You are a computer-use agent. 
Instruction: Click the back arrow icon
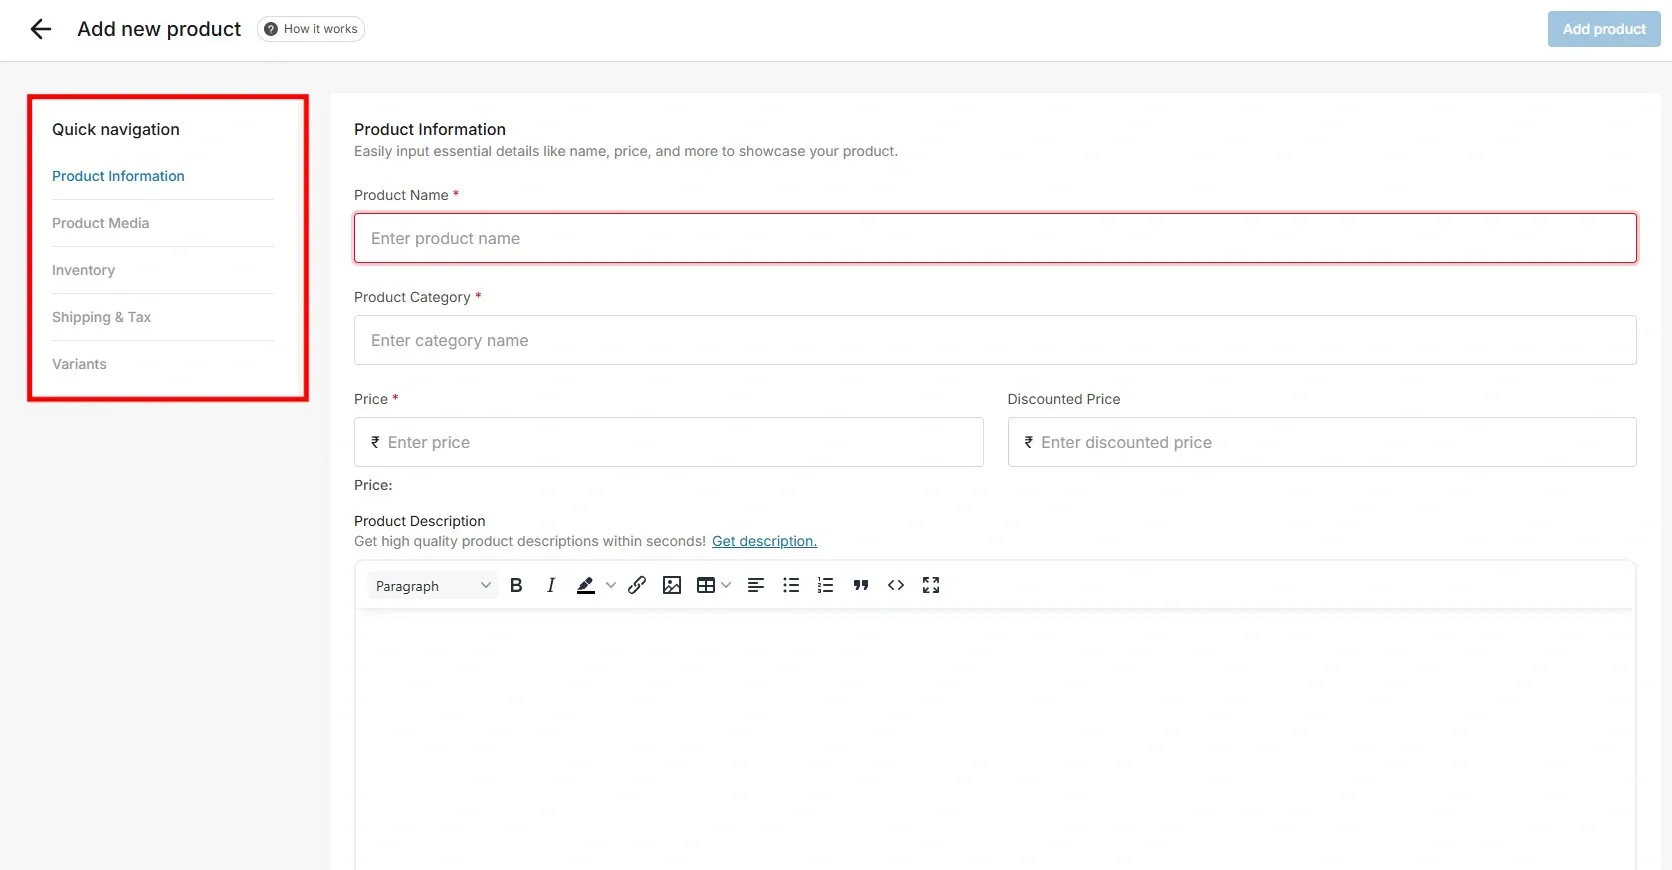41,29
